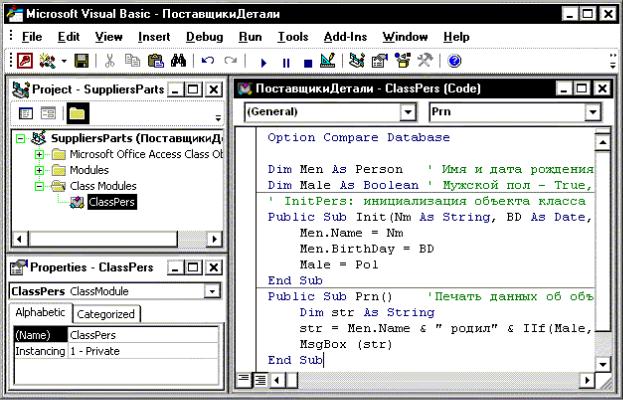
Task: Click code window scroll up arrow
Action: [x=603, y=142]
